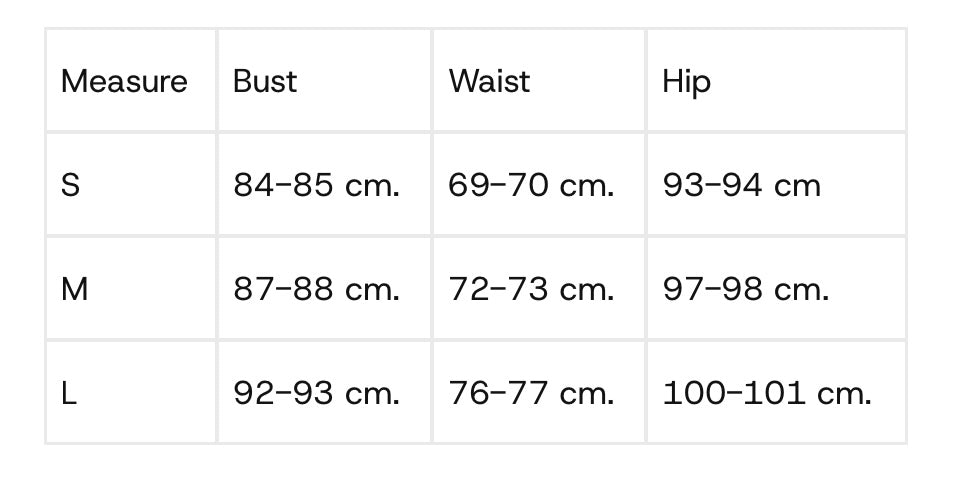
Task: Select the Hip column header
Action: click(686, 81)
